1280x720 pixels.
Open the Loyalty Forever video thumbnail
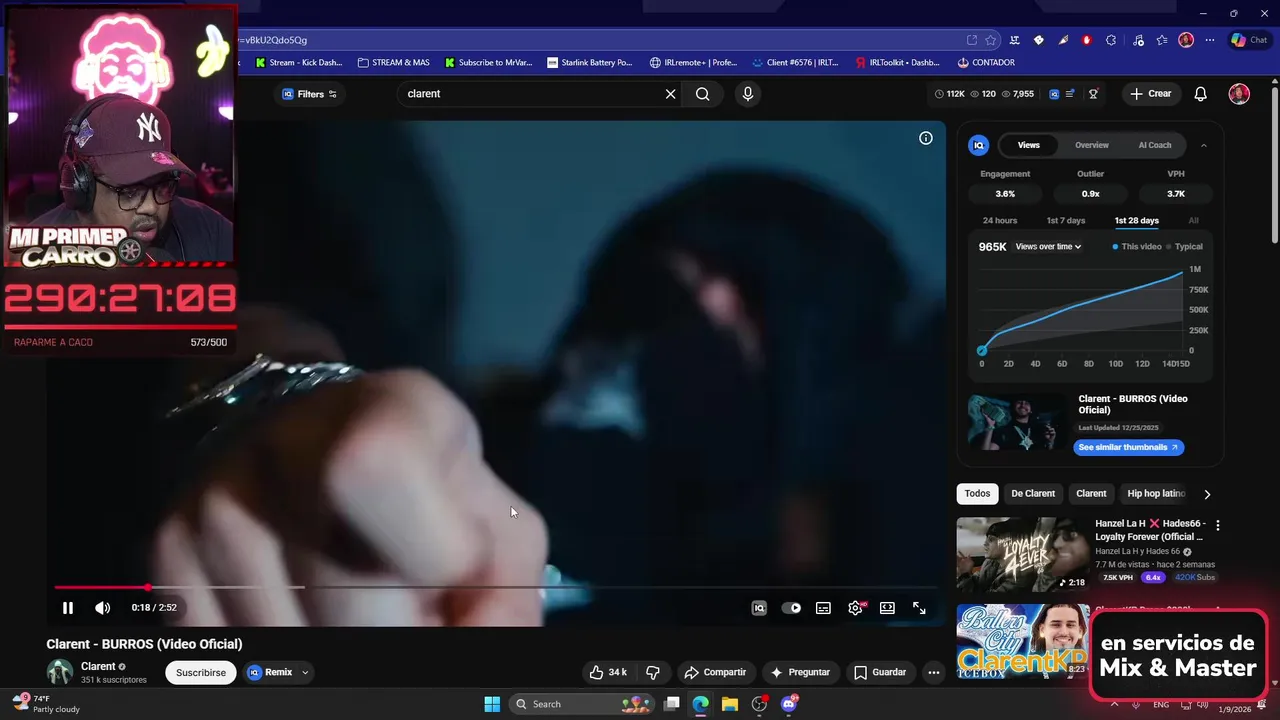(x=1023, y=555)
